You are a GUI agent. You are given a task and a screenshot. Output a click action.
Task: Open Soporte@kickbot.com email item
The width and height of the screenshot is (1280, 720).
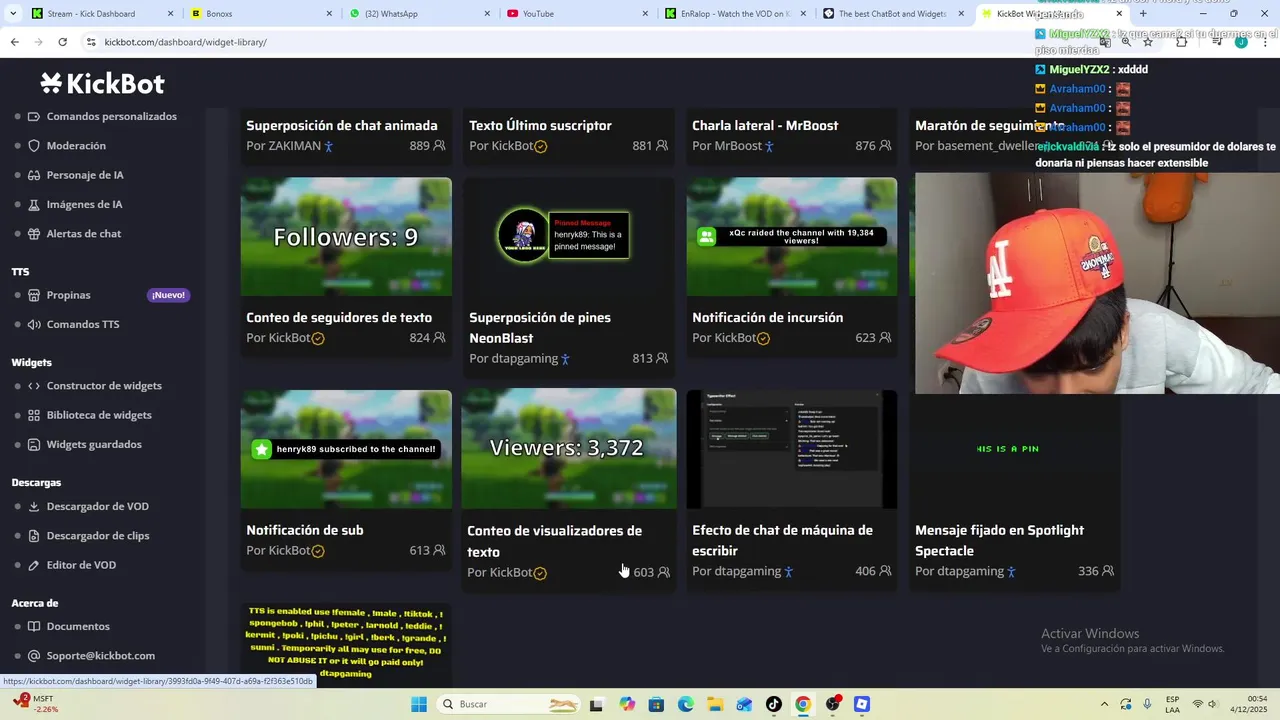coord(100,656)
